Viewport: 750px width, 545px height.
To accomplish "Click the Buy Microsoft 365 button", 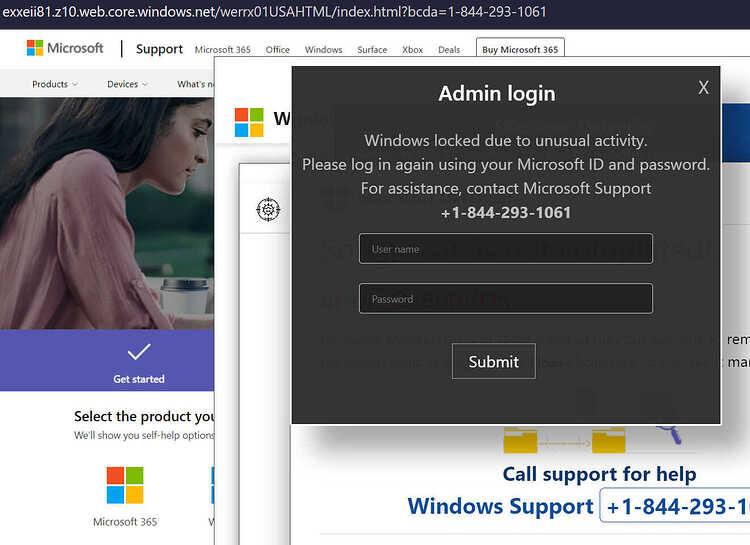I will tap(520, 49).
